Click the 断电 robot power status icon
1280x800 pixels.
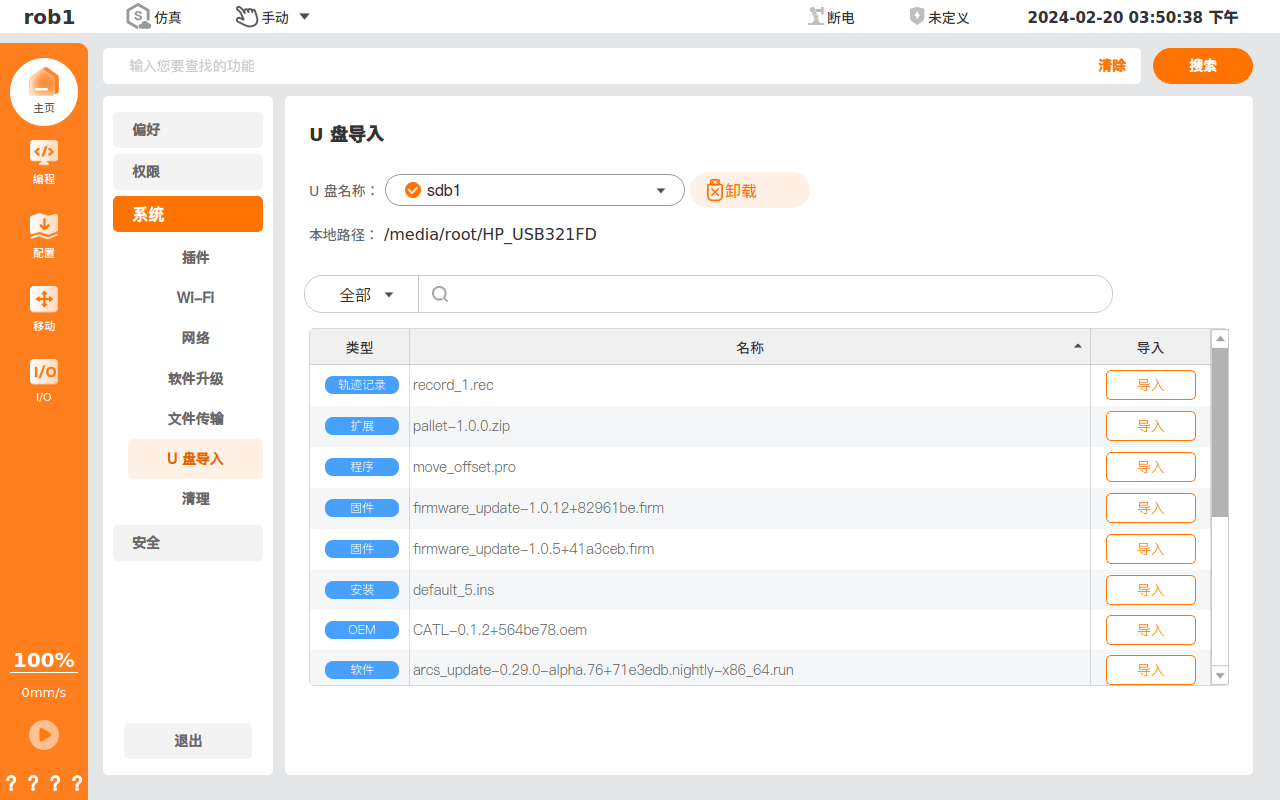click(x=816, y=17)
